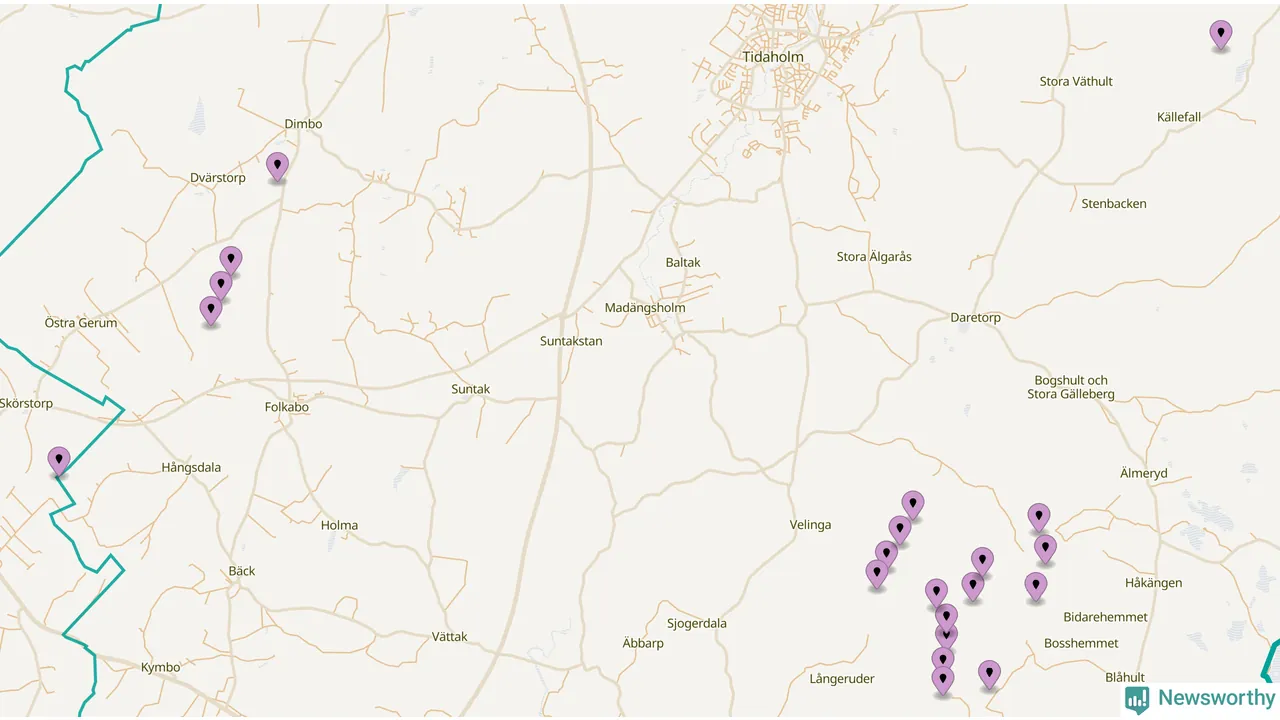Select westernmost marker in cluster southeast of Velinga
Viewport: 1280px width, 720px height.
877,574
